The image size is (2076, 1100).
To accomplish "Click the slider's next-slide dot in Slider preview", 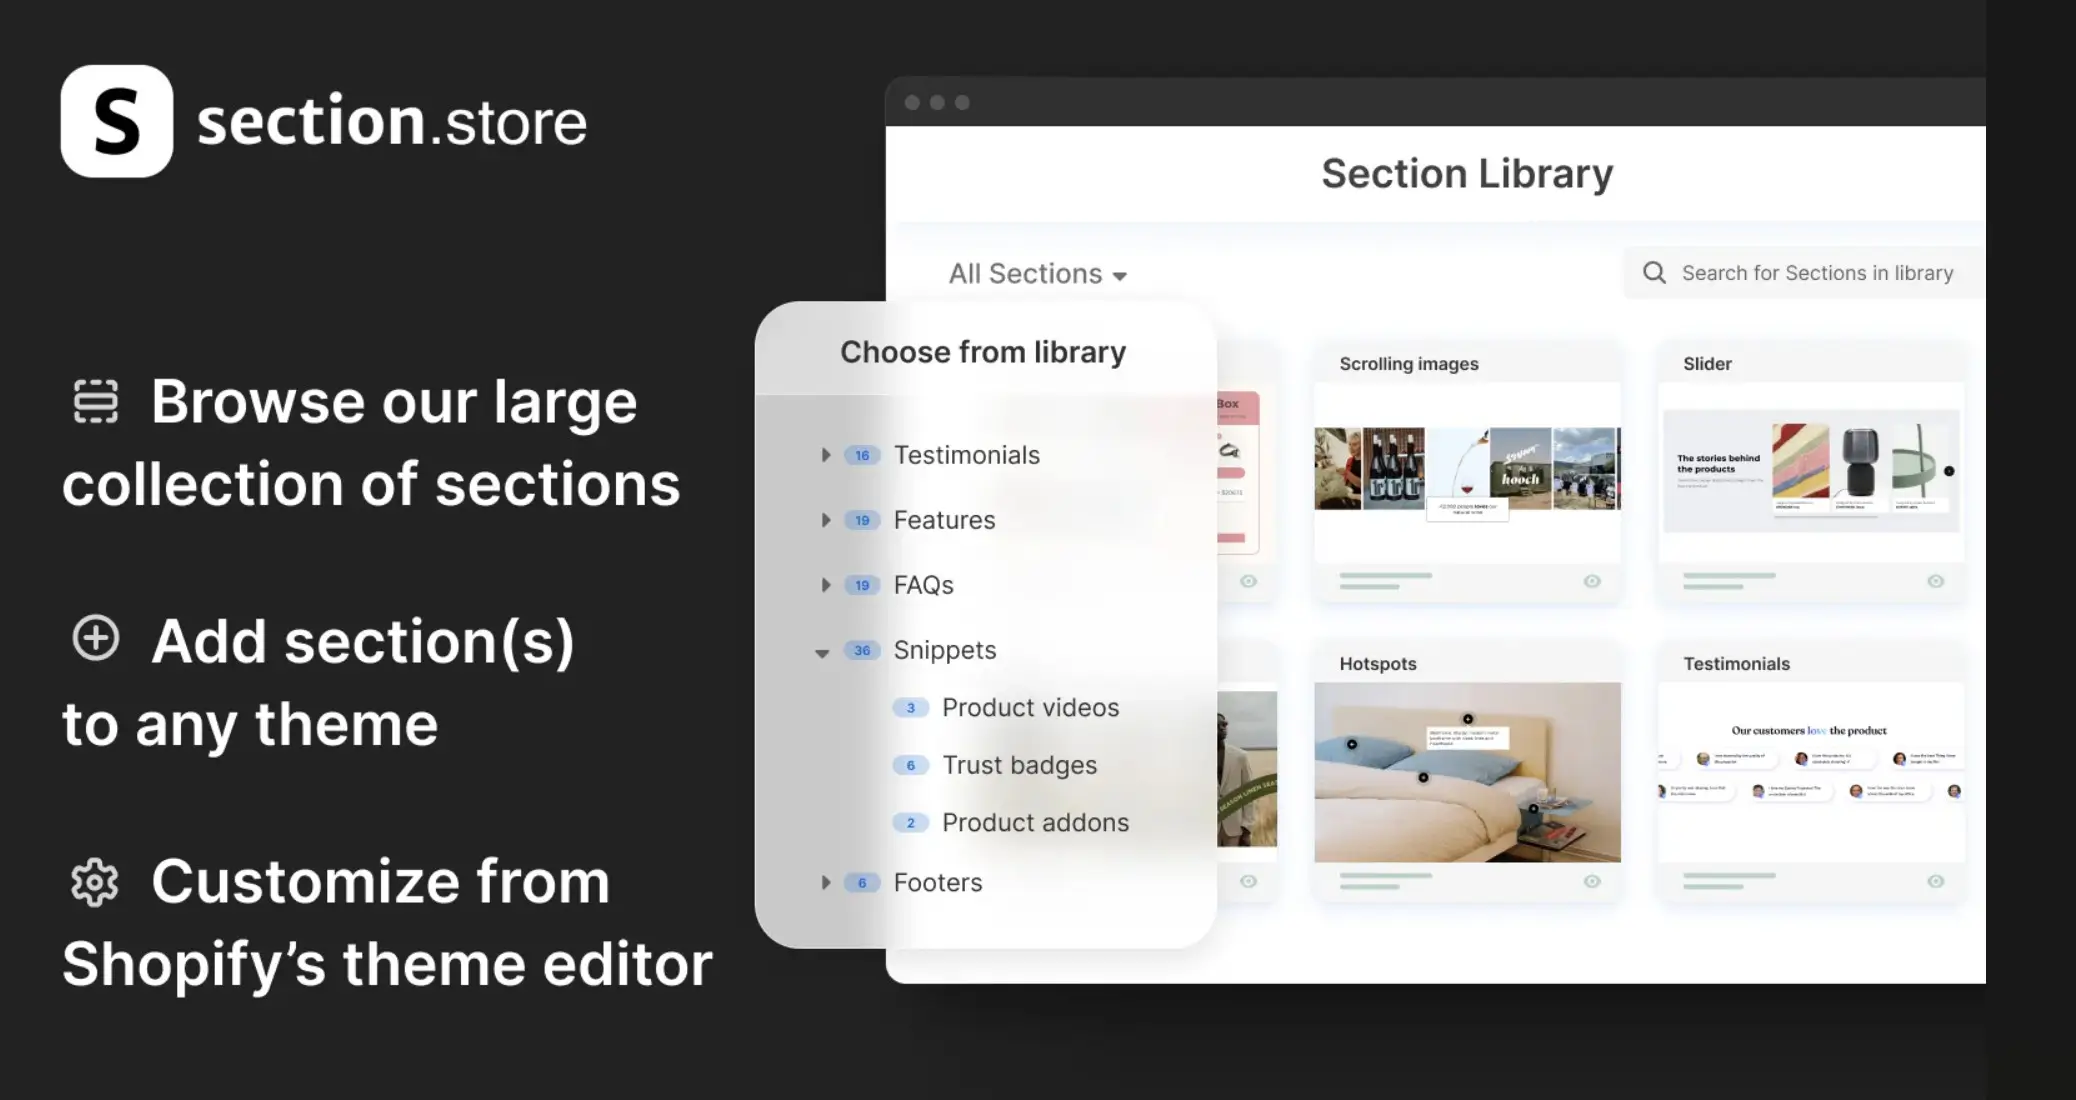I will (1948, 471).
